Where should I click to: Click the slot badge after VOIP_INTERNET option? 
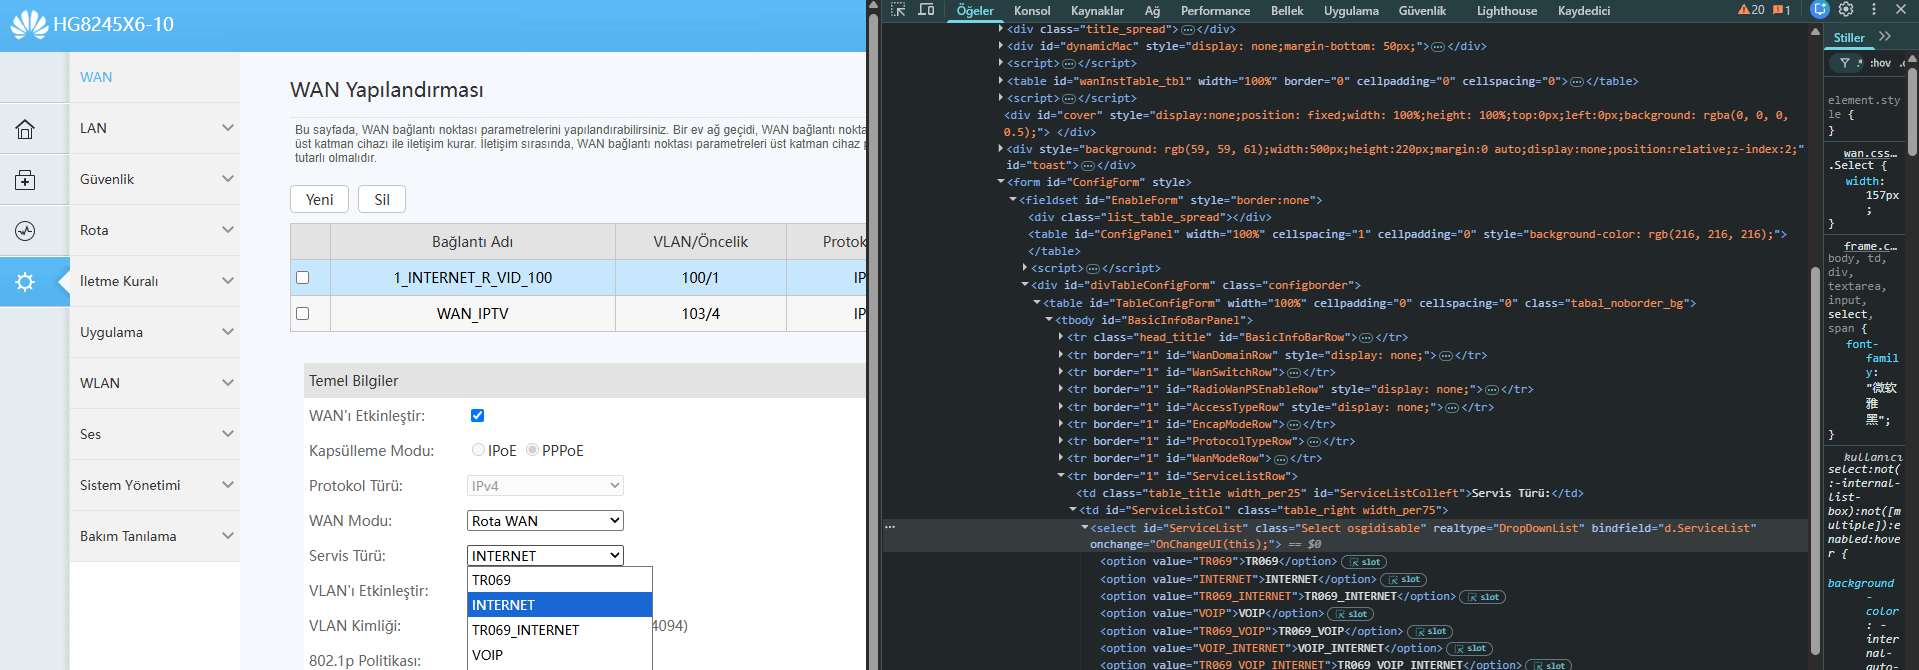click(x=1470, y=649)
